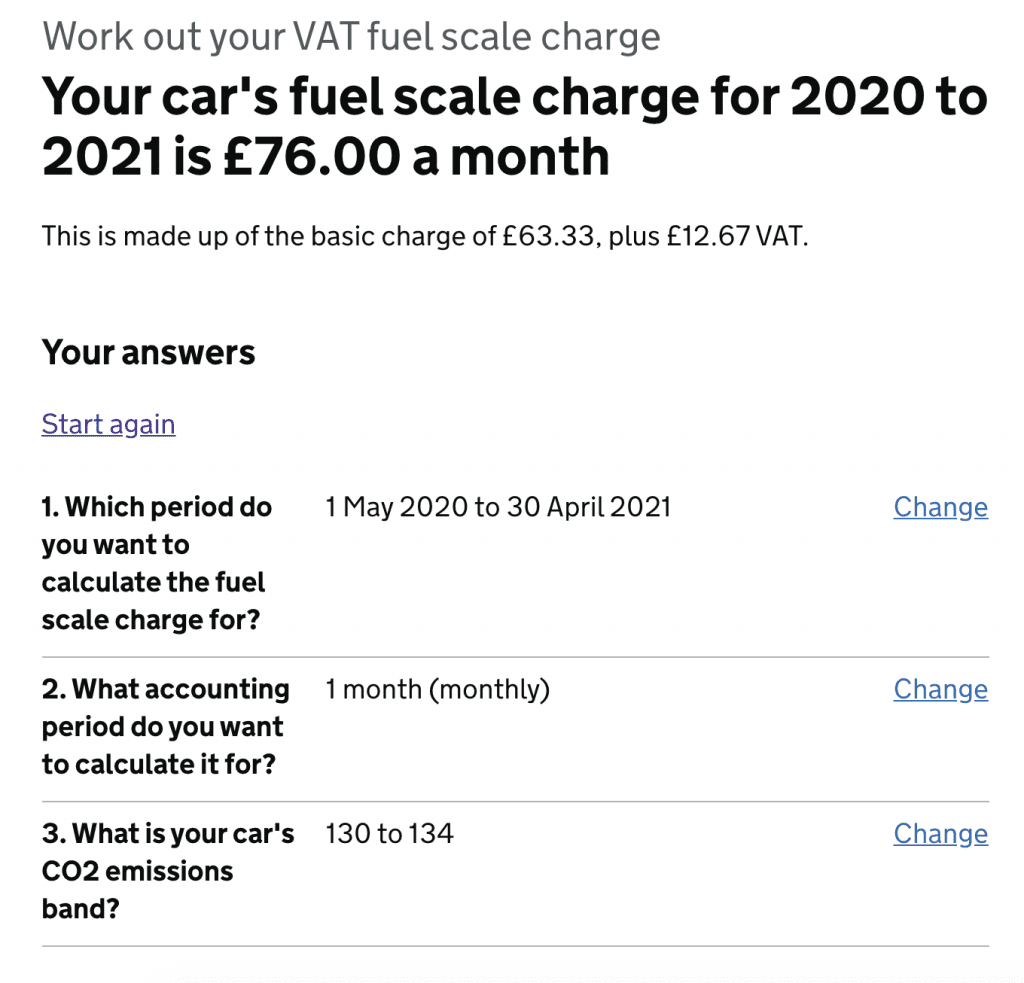This screenshot has height=983, width=1024.
Task: Click the Start again link
Action: click(107, 424)
